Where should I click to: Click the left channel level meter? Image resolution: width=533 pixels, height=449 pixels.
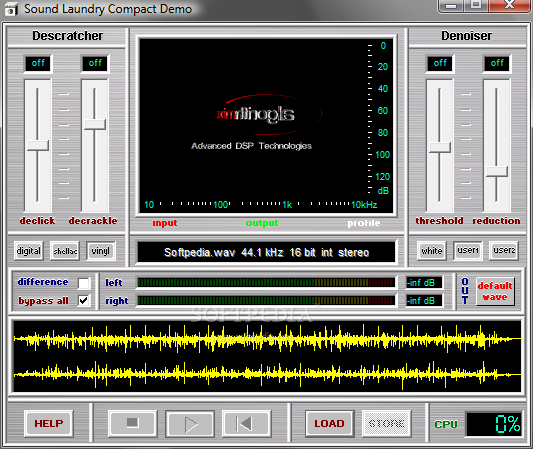click(266, 282)
